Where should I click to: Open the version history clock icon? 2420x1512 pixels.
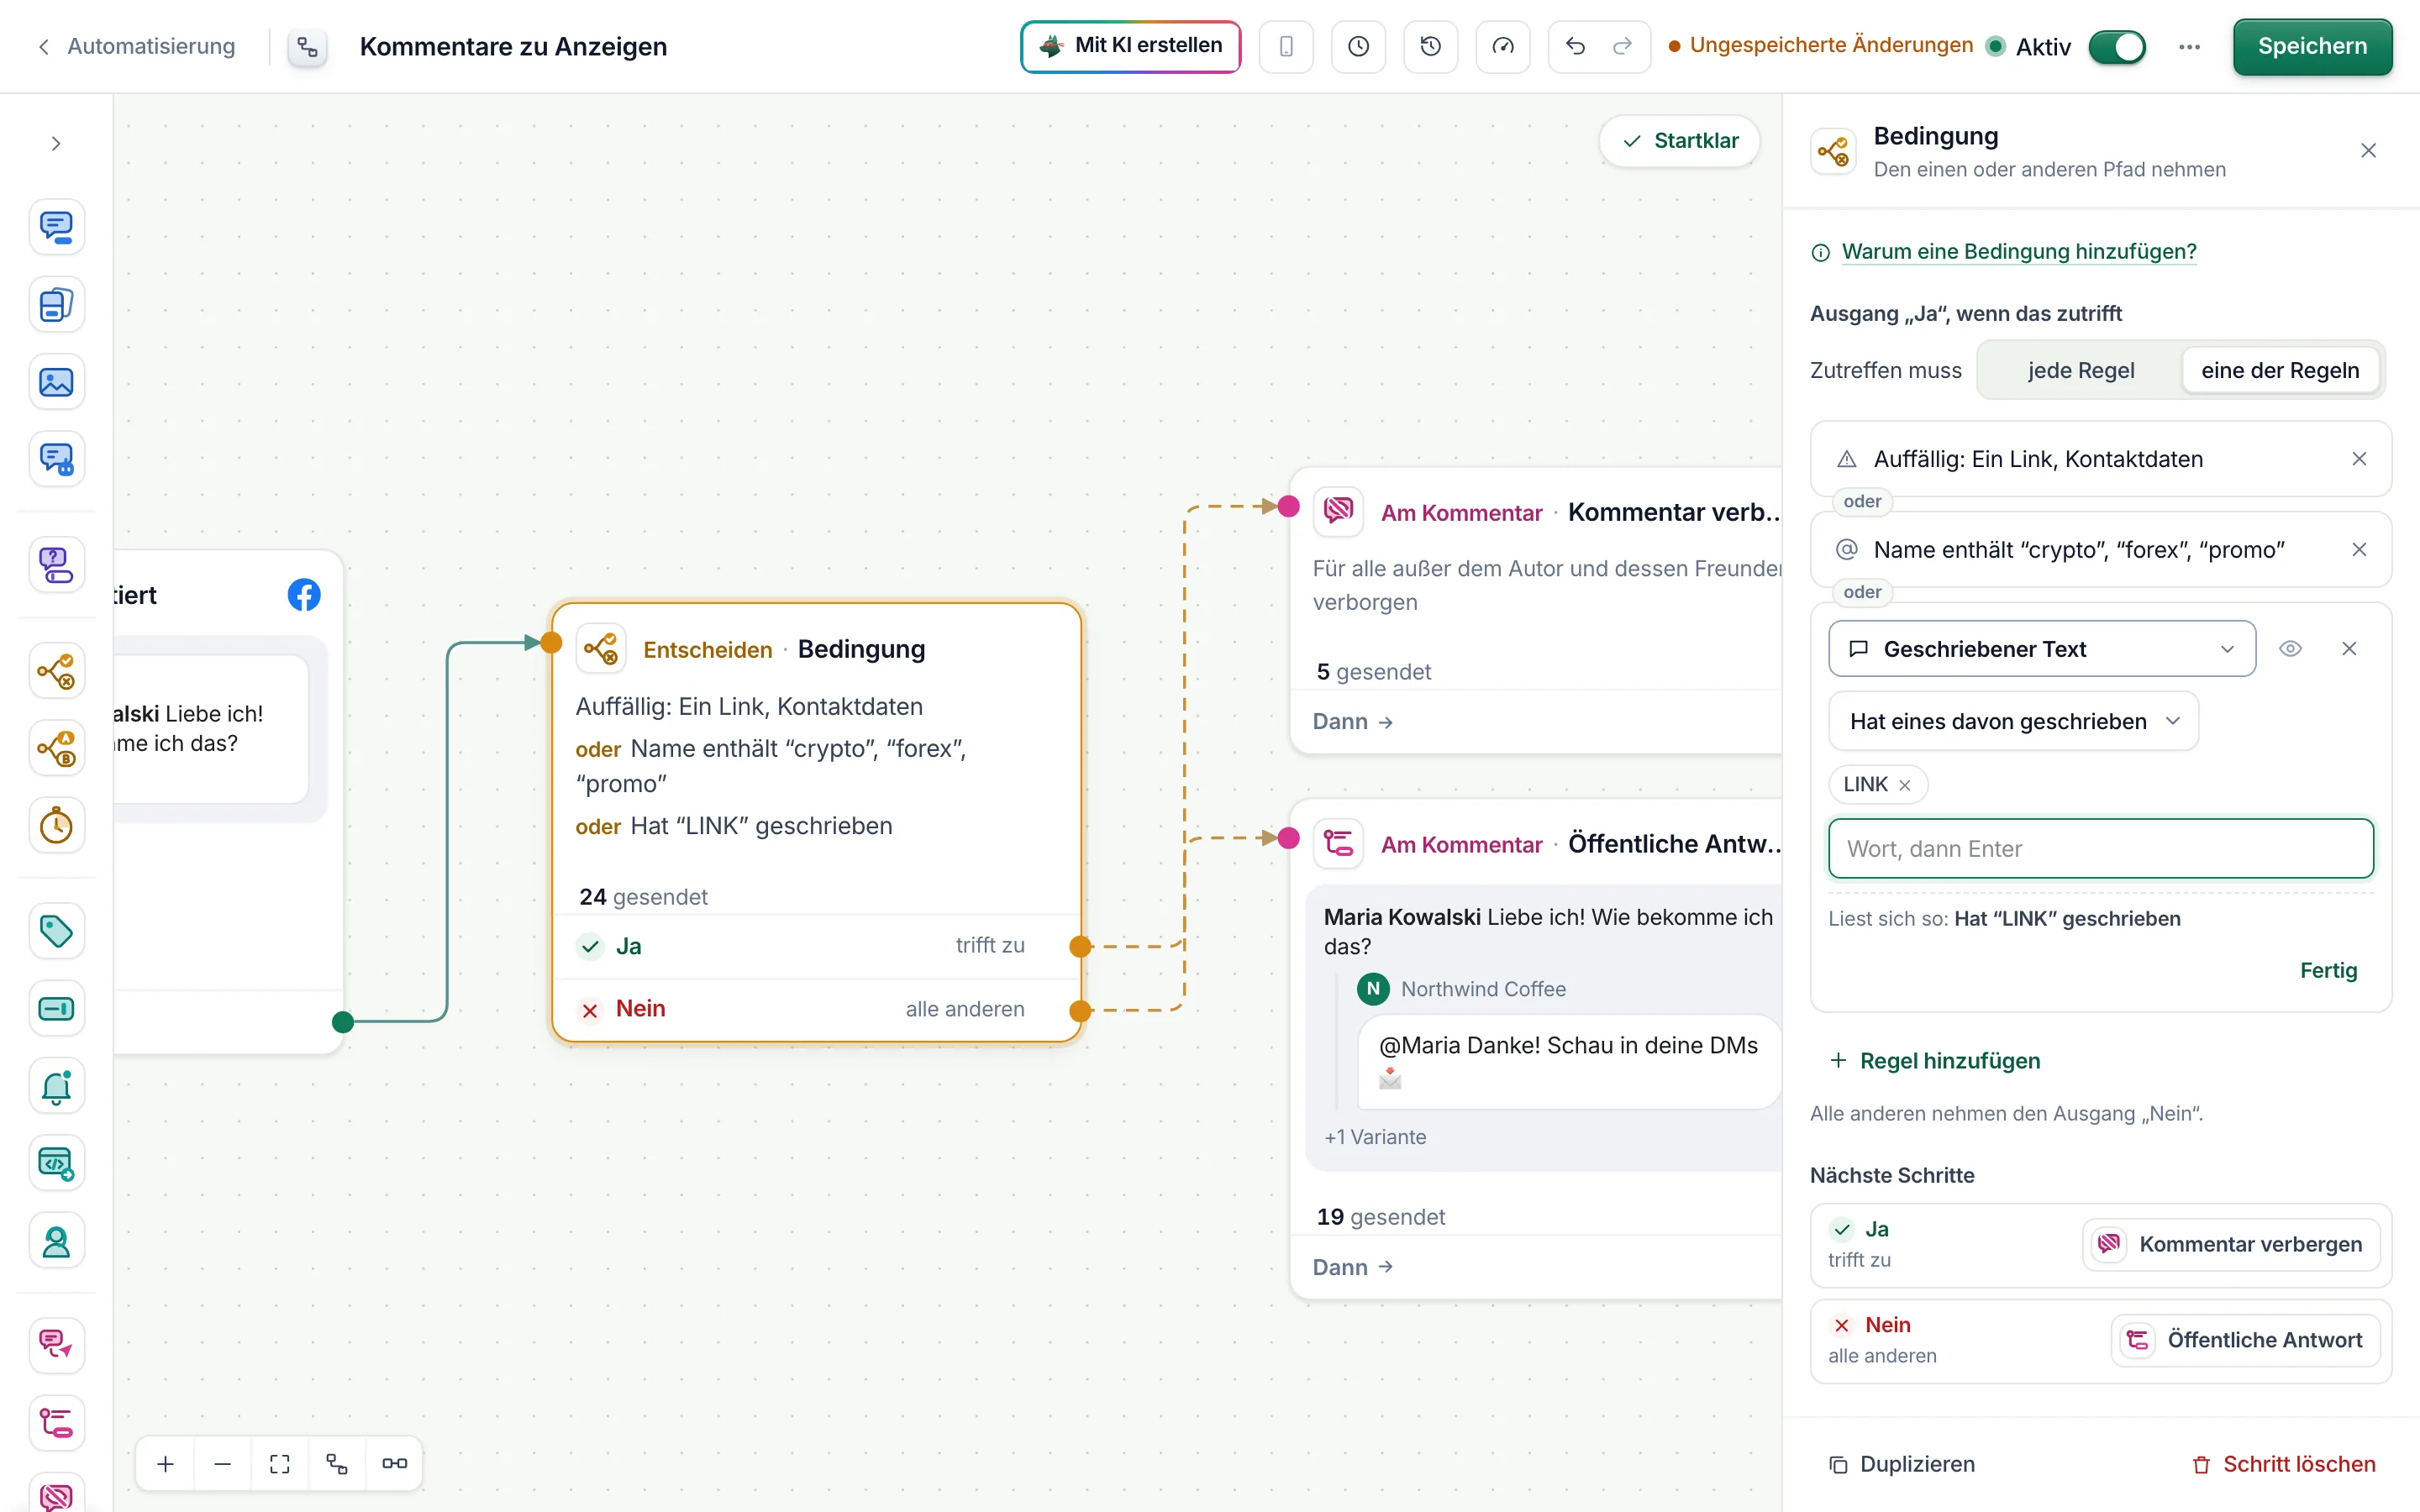click(1430, 46)
